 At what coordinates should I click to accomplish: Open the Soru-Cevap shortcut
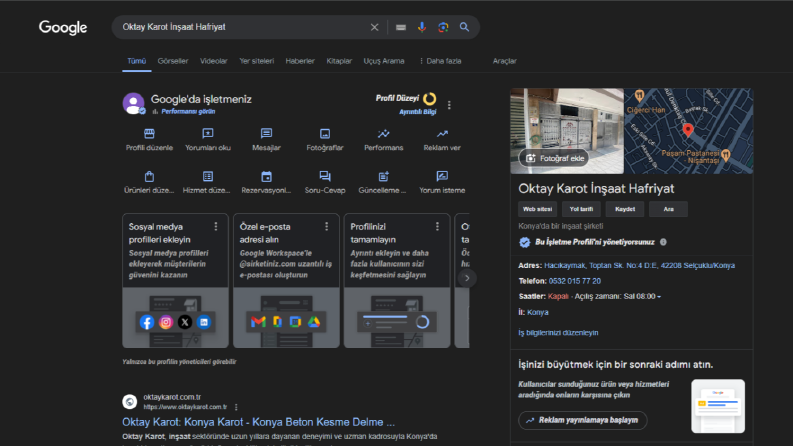[x=325, y=183]
